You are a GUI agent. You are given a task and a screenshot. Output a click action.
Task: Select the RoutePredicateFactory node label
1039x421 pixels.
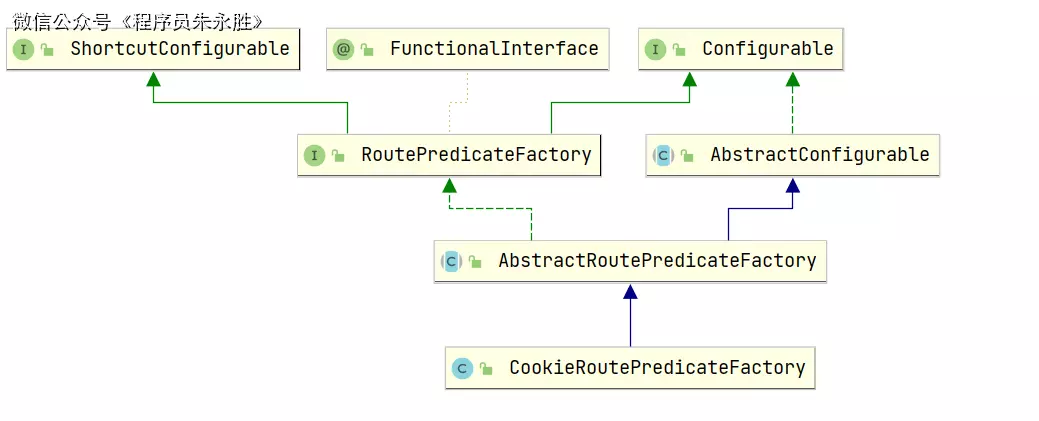[x=476, y=155]
